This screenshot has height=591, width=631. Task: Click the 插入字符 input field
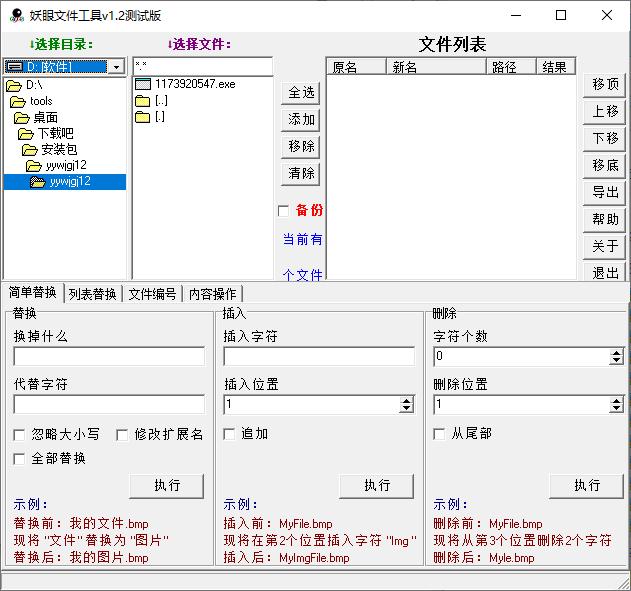pos(319,357)
